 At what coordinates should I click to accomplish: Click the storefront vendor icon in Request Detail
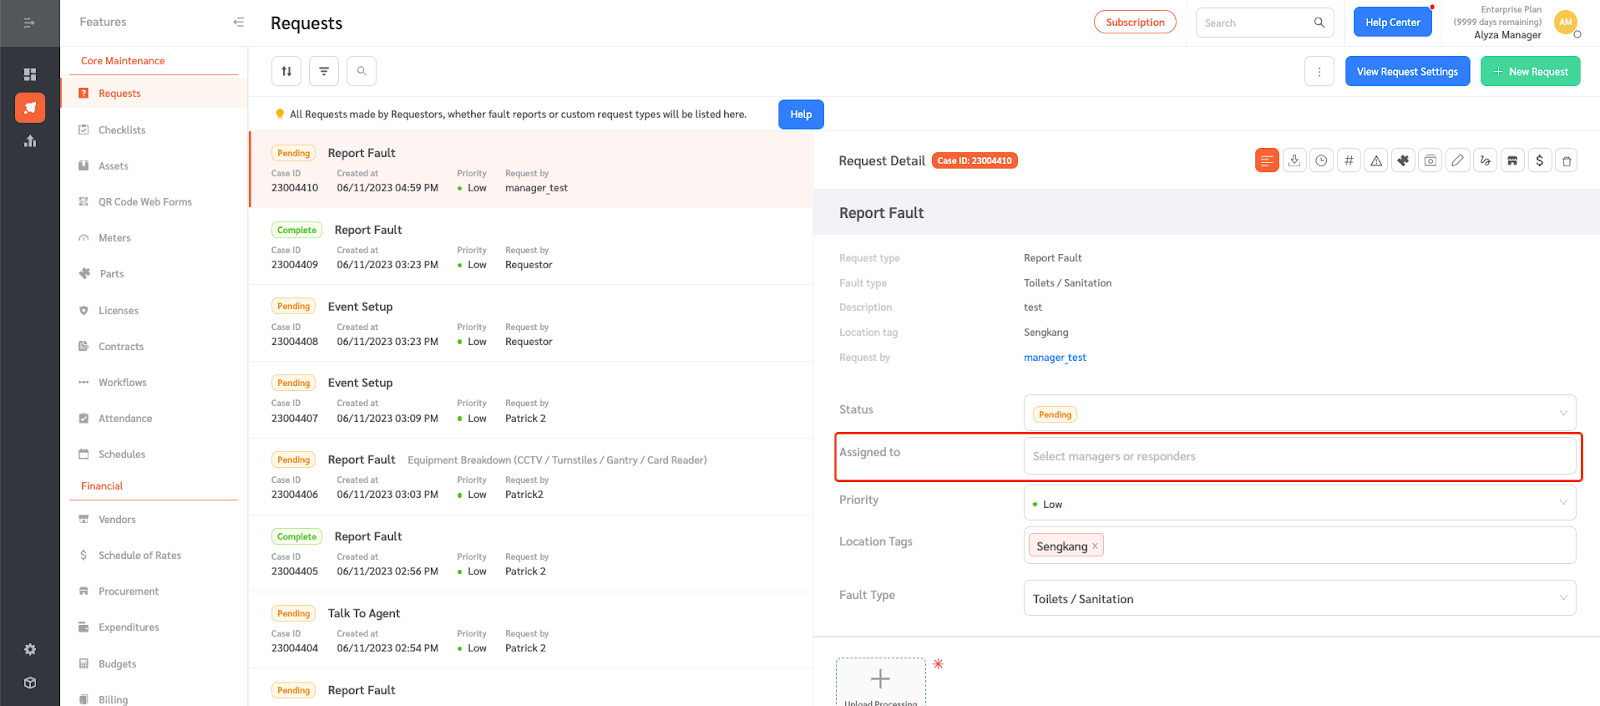coord(1512,160)
